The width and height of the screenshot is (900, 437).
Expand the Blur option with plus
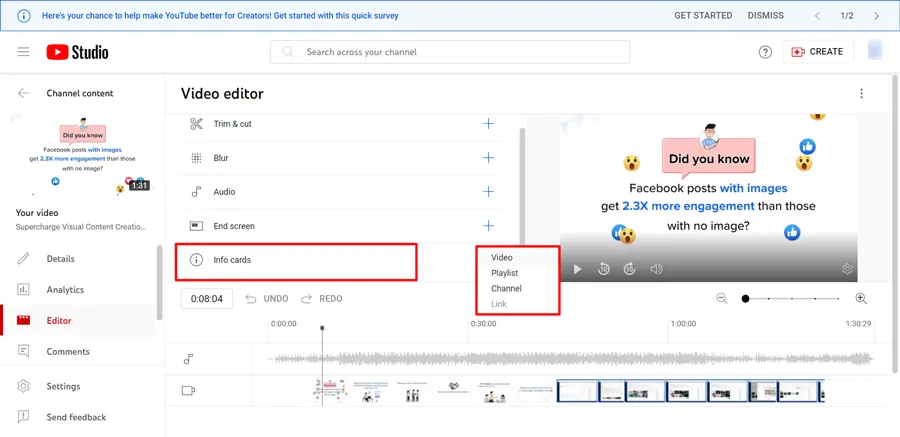488,158
